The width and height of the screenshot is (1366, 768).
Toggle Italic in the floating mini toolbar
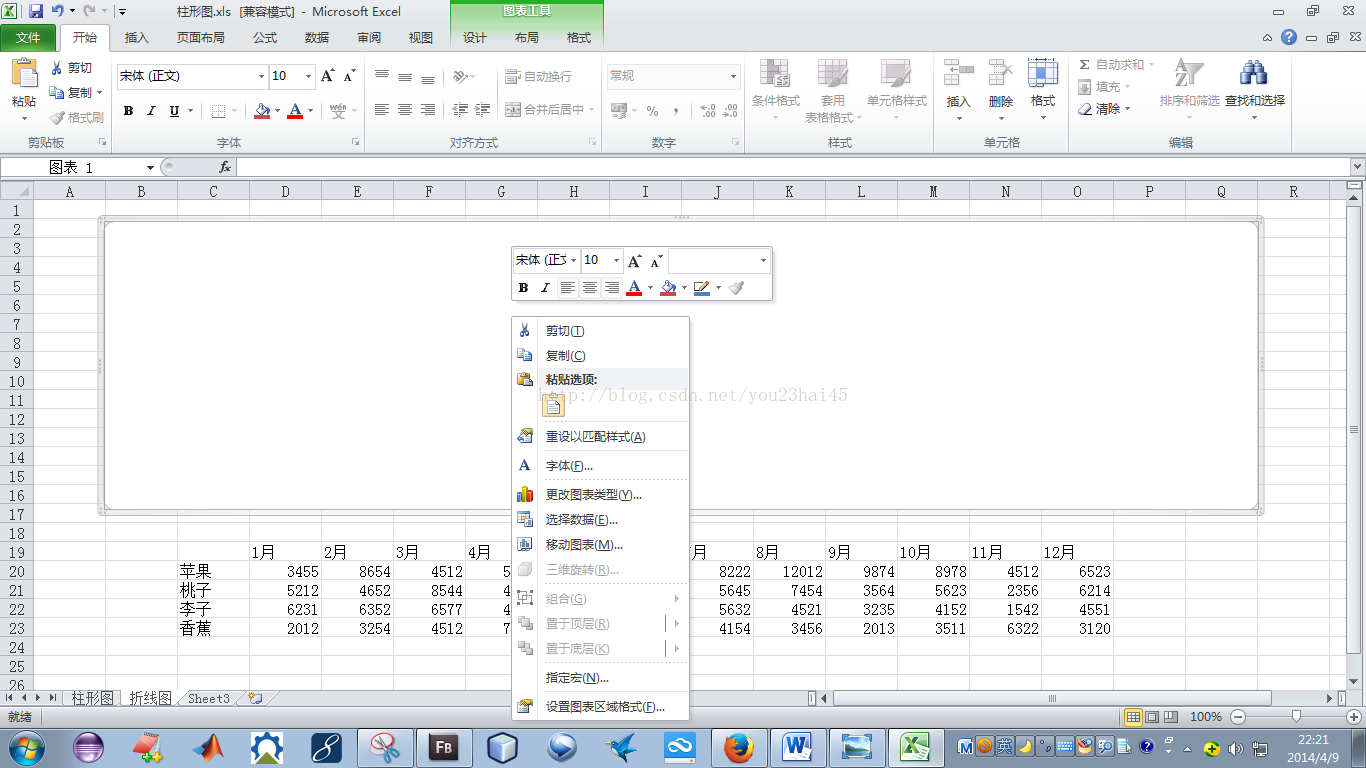tap(545, 288)
